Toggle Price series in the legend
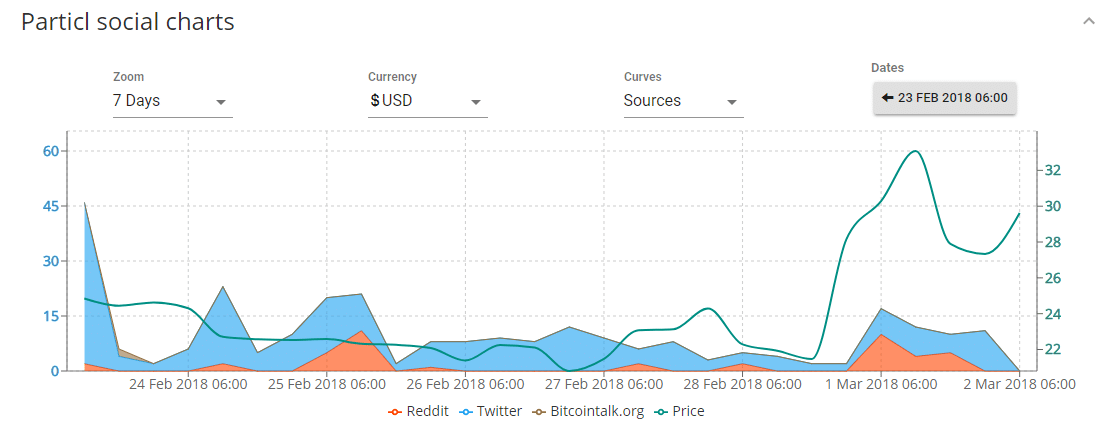This screenshot has height=433, width=1103. [678, 411]
